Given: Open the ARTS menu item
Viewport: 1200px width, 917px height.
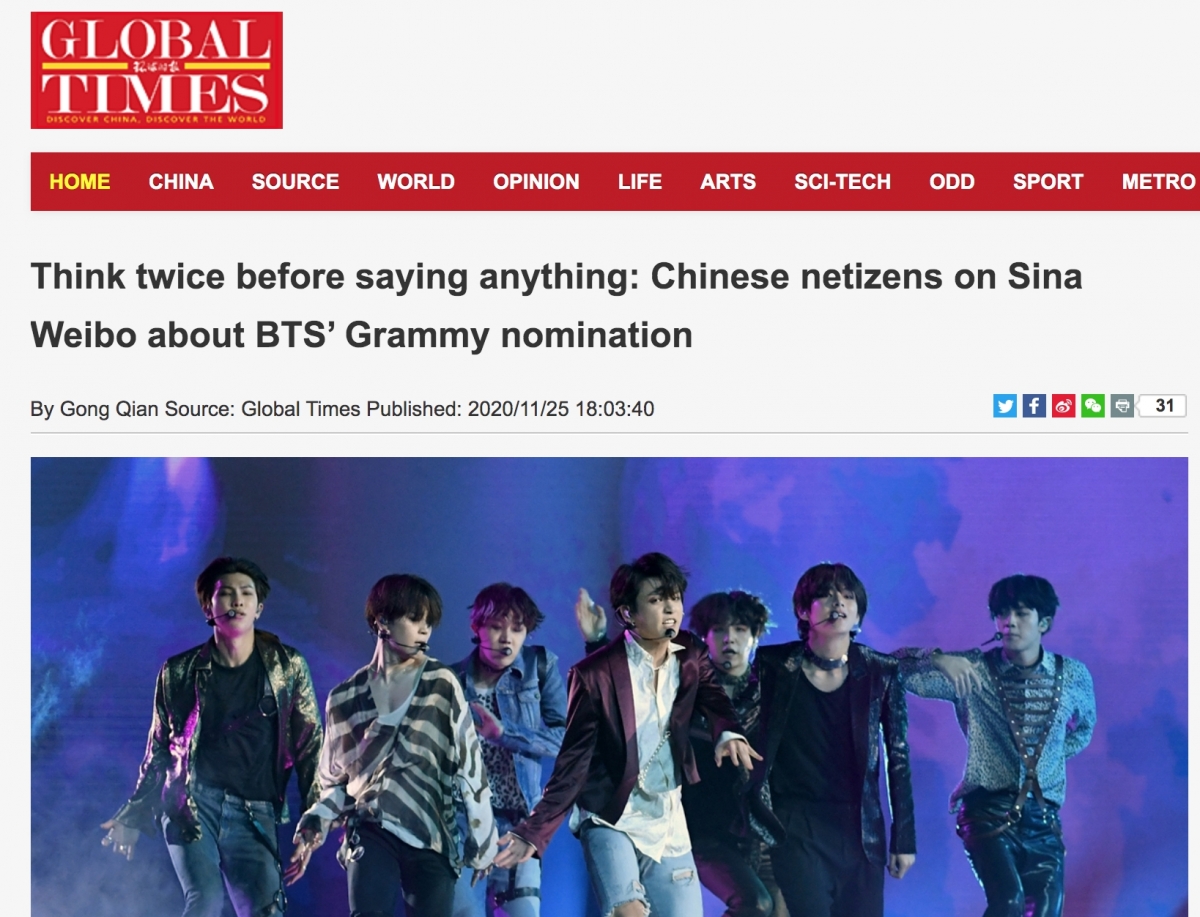Looking at the screenshot, I should [x=728, y=182].
